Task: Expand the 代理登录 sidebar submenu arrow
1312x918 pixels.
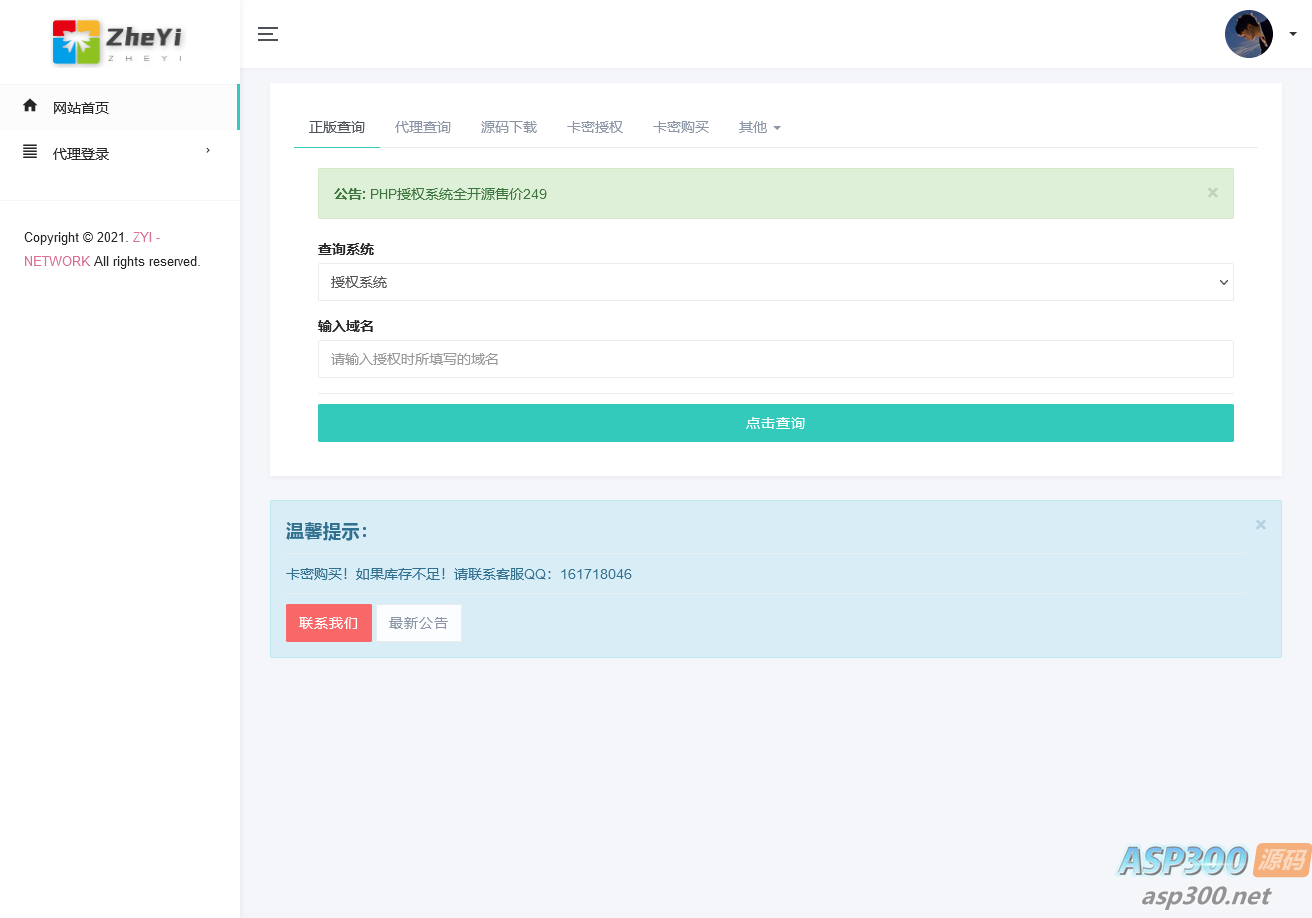Action: coord(208,151)
